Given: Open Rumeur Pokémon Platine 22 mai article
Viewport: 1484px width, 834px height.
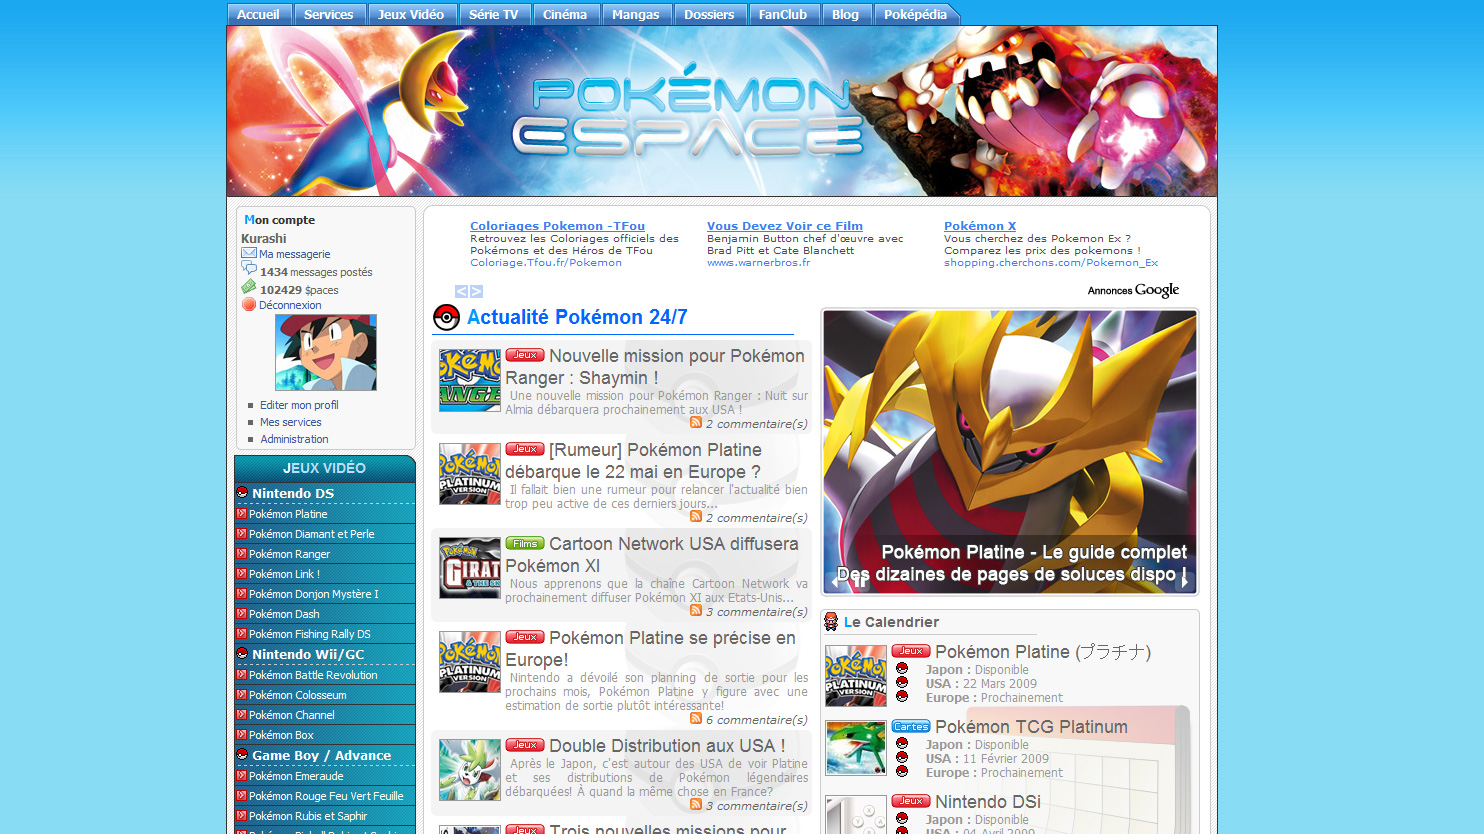Looking at the screenshot, I should (x=633, y=461).
